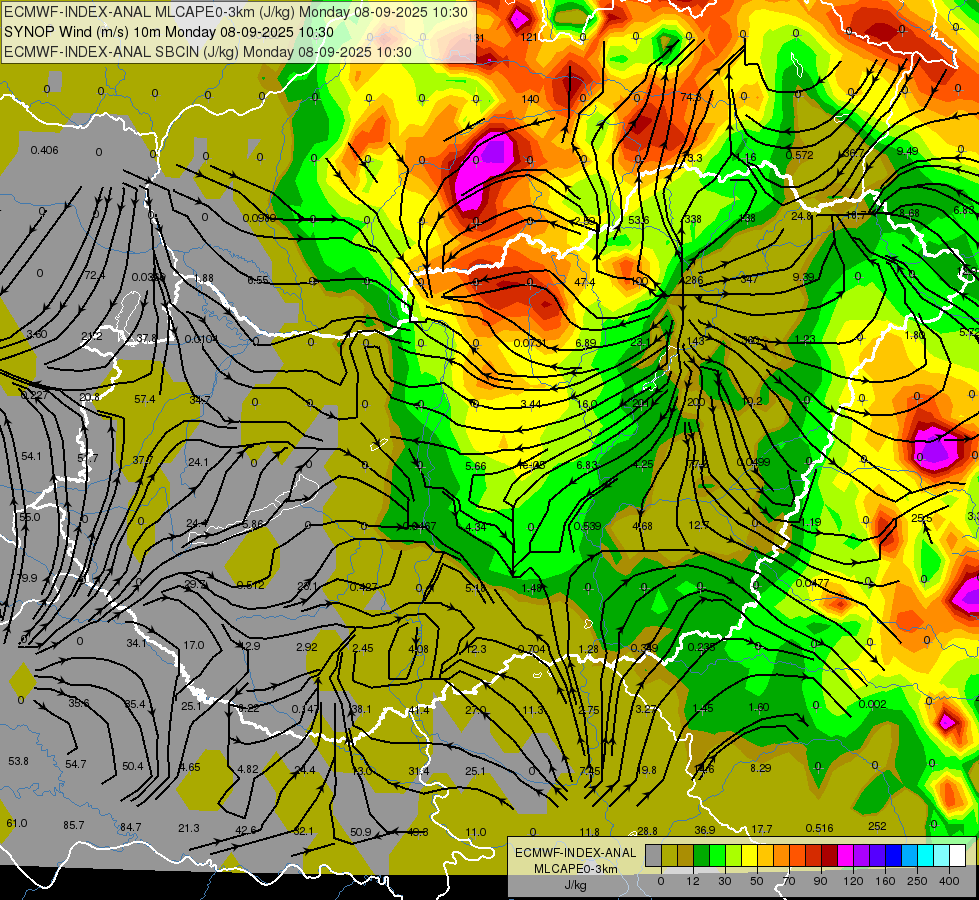The image size is (979, 900).
Task: Click the map value 0.002
Action: click(x=872, y=704)
